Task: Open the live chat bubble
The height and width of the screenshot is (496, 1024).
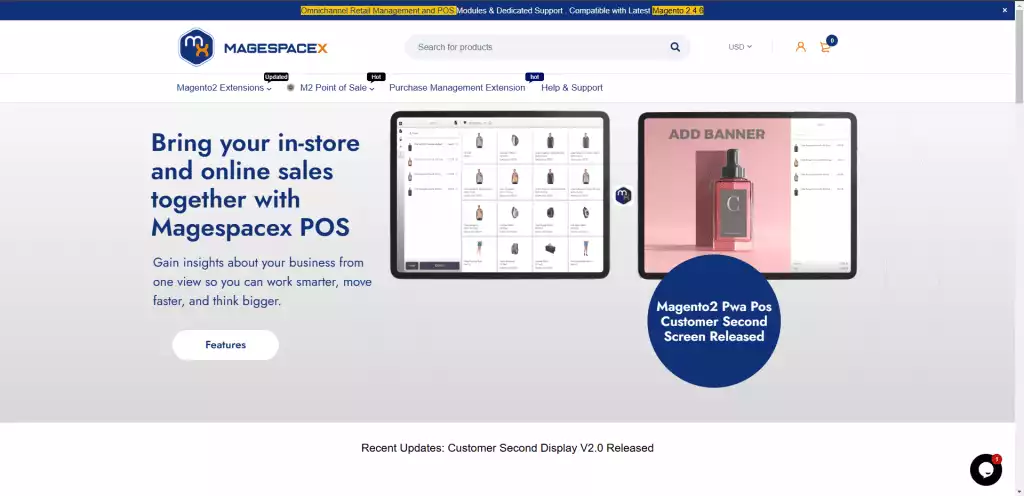Action: (985, 469)
